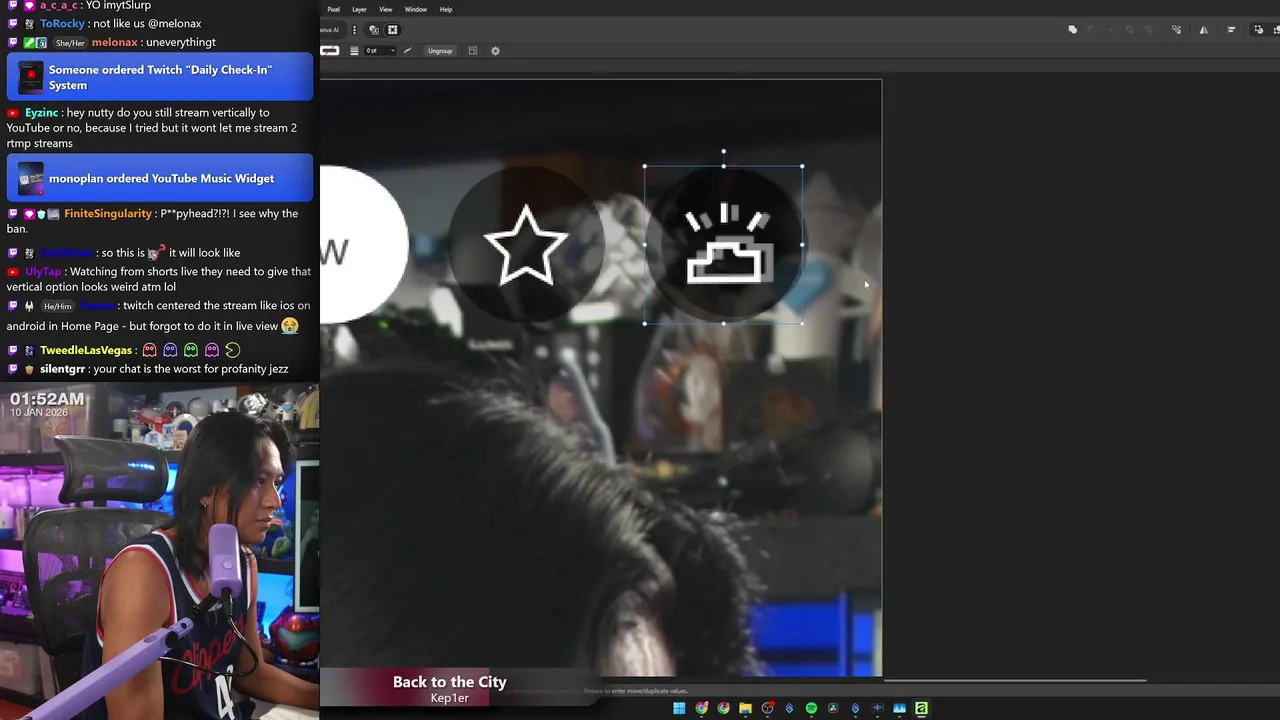
Task: Open the View menu
Action: (x=385, y=10)
